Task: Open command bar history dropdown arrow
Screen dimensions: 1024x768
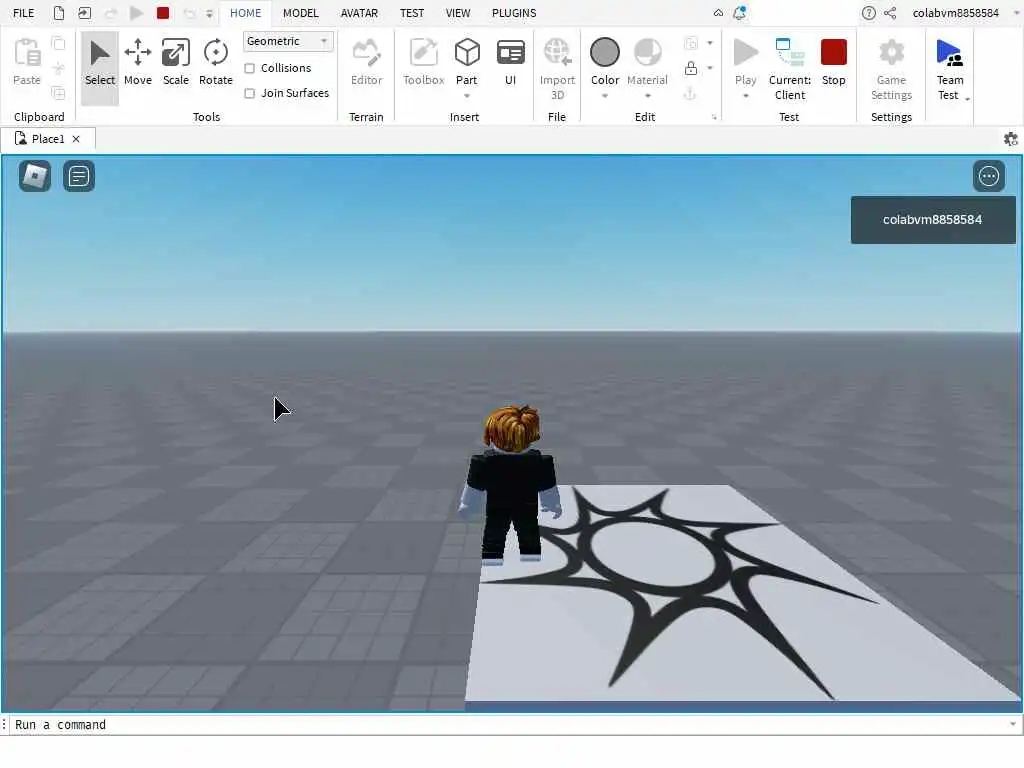Action: (1013, 724)
